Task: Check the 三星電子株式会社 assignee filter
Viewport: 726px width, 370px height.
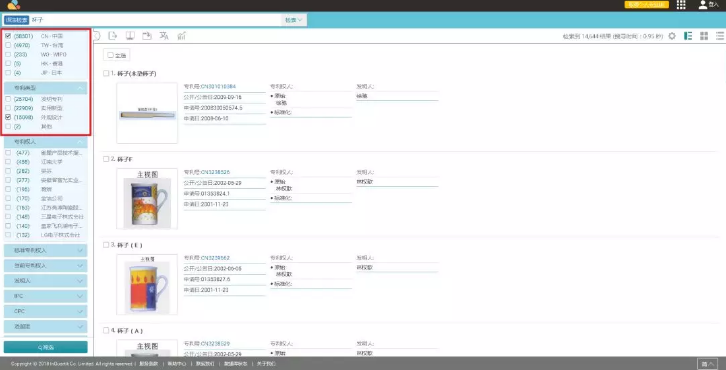Action: tap(8, 217)
